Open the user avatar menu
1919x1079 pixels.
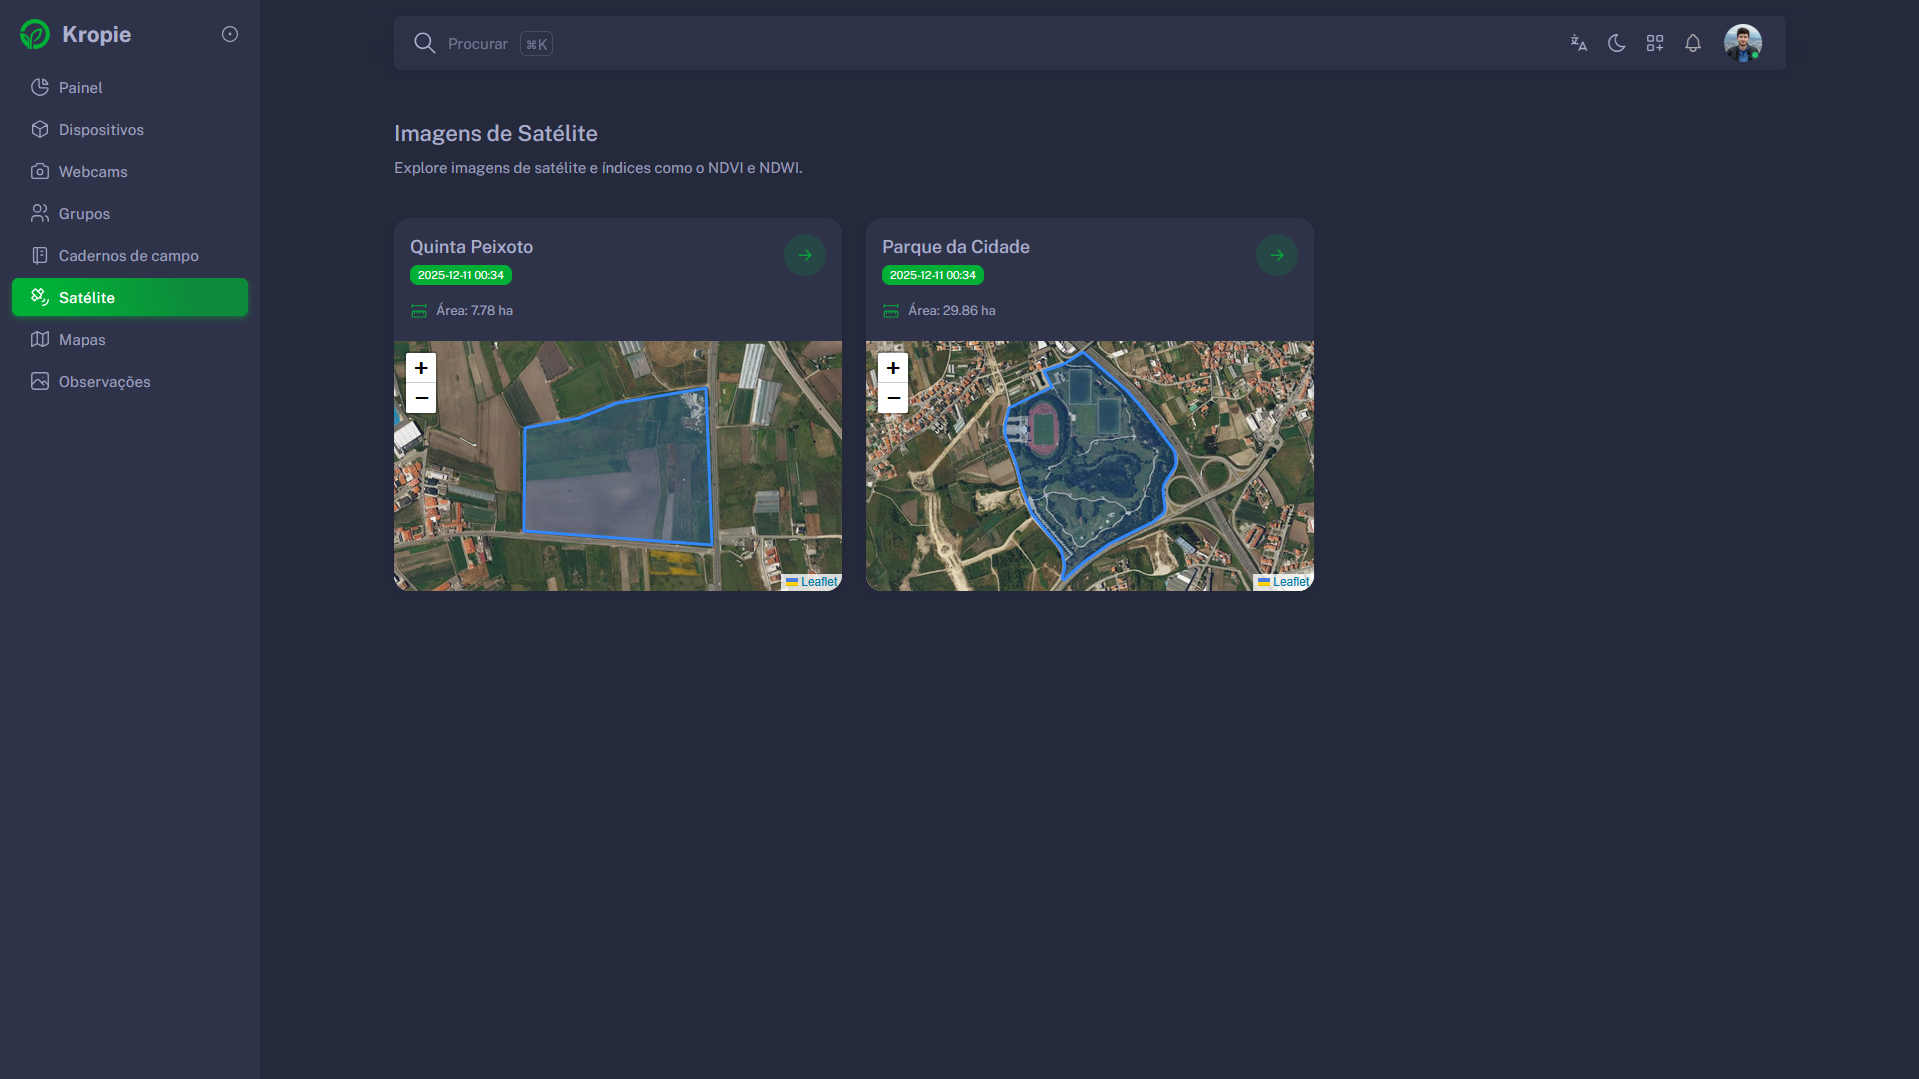pos(1744,42)
